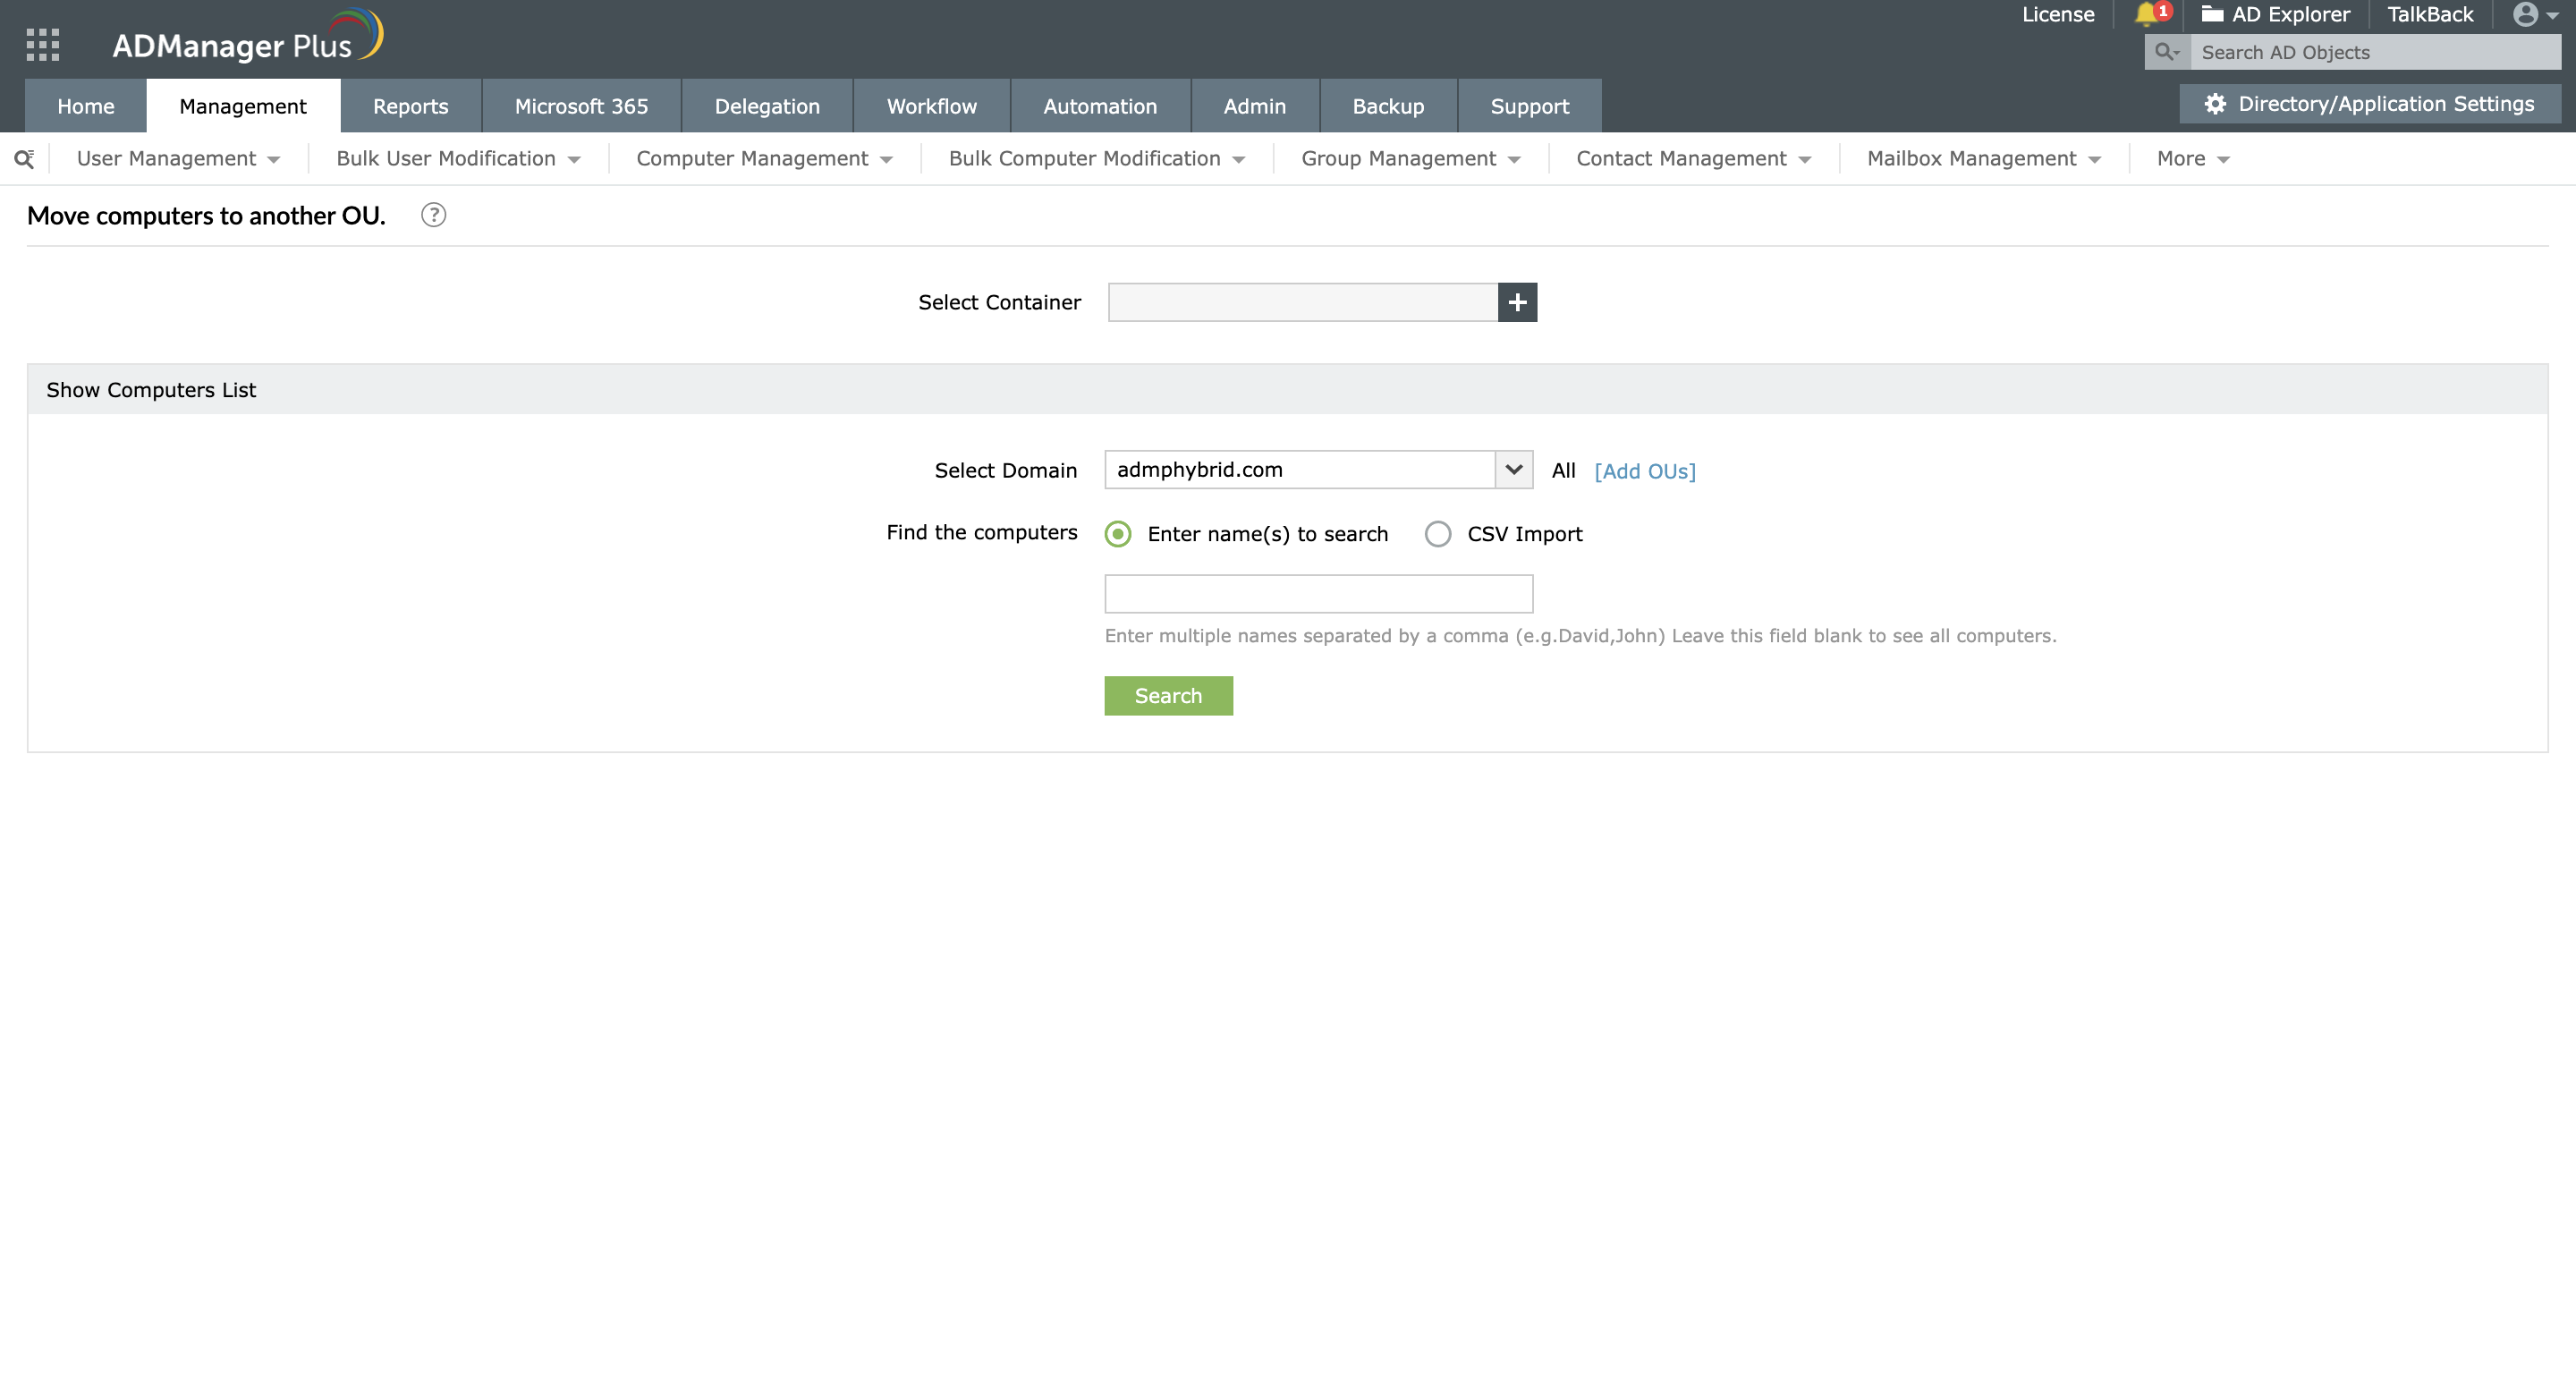Screen dimensions: 2576x1390
Task: Open the Automation tab
Action: point(1099,106)
